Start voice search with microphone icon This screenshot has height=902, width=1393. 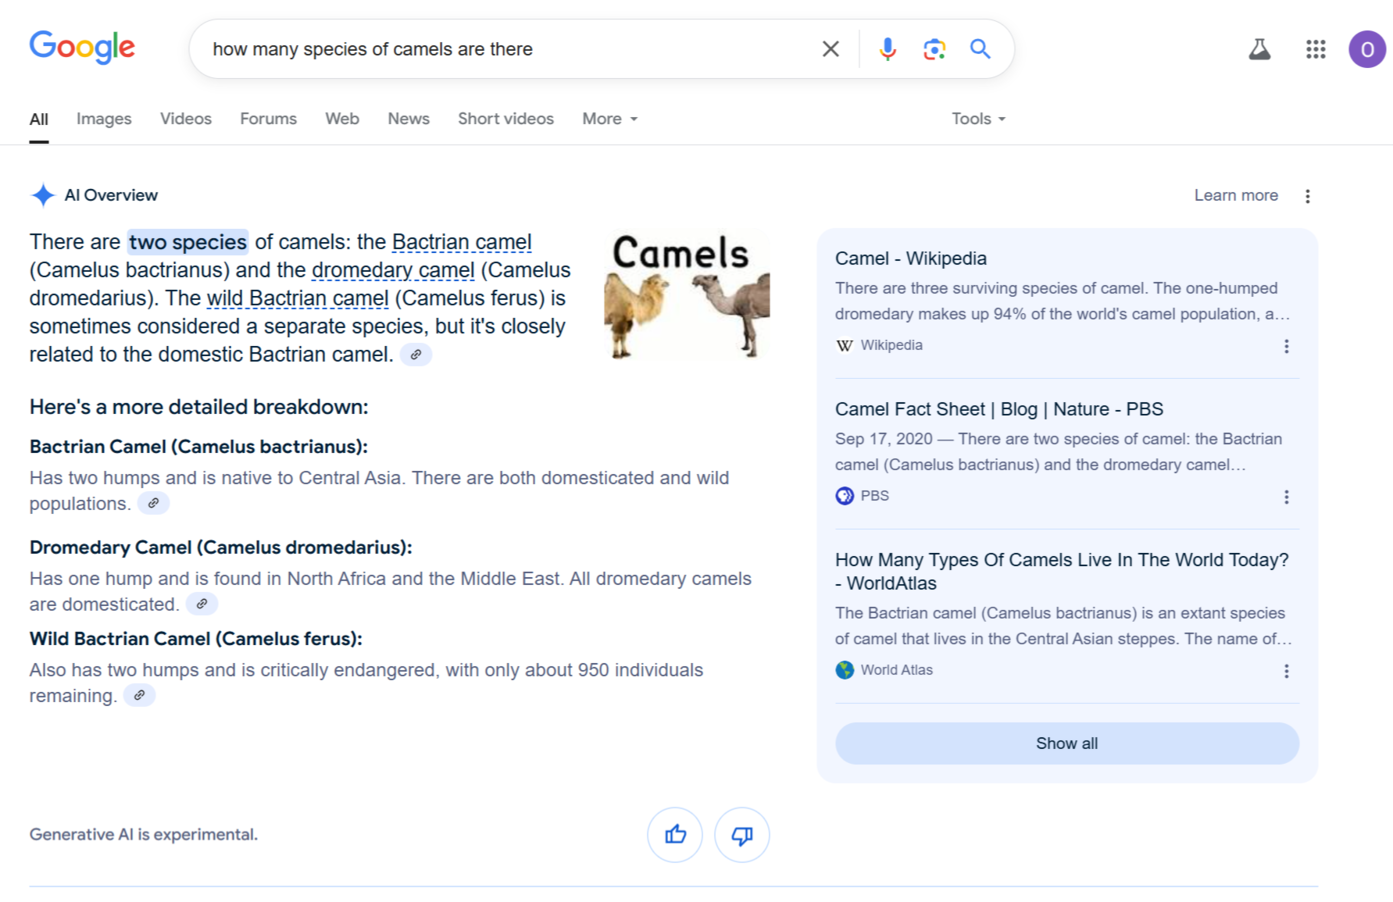(x=887, y=49)
